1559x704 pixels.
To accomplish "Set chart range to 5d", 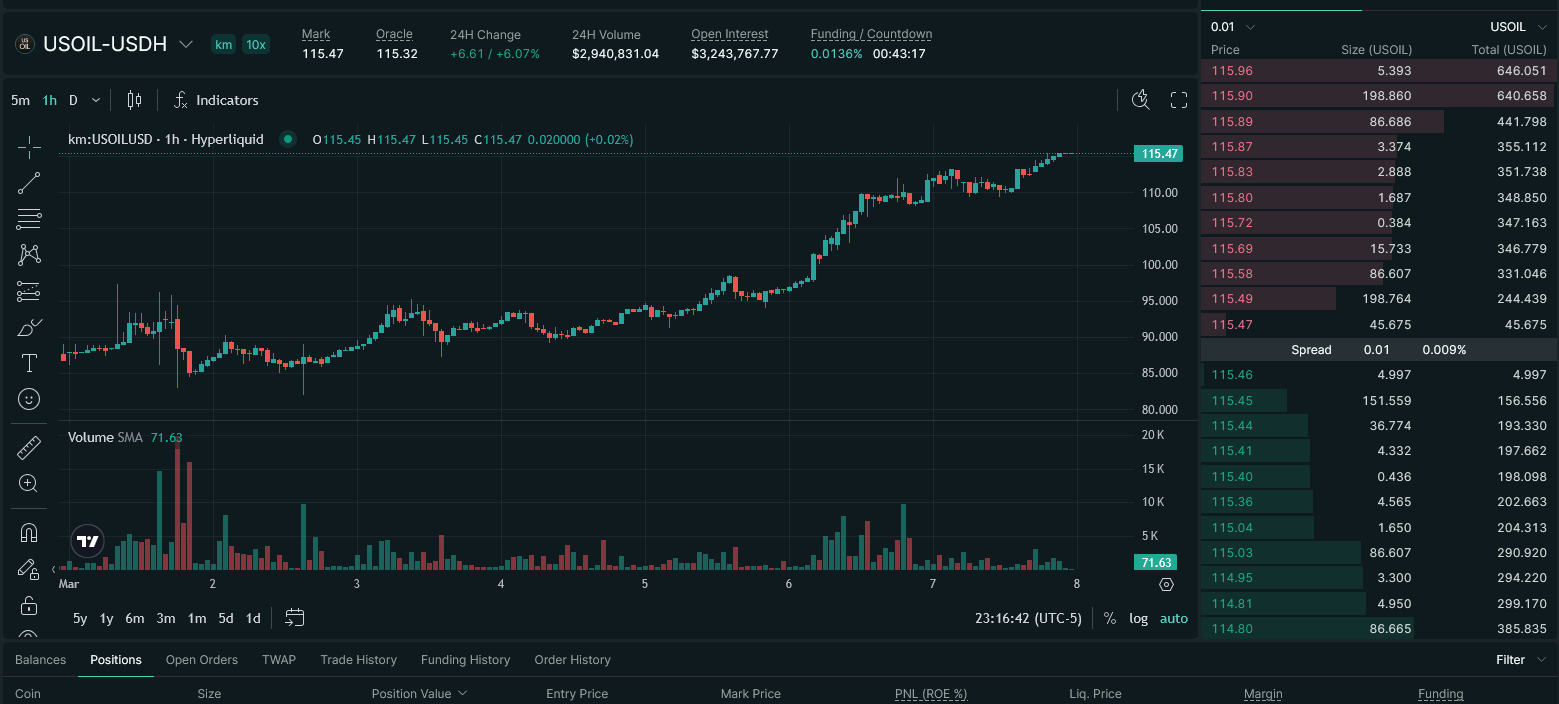I will coord(226,618).
